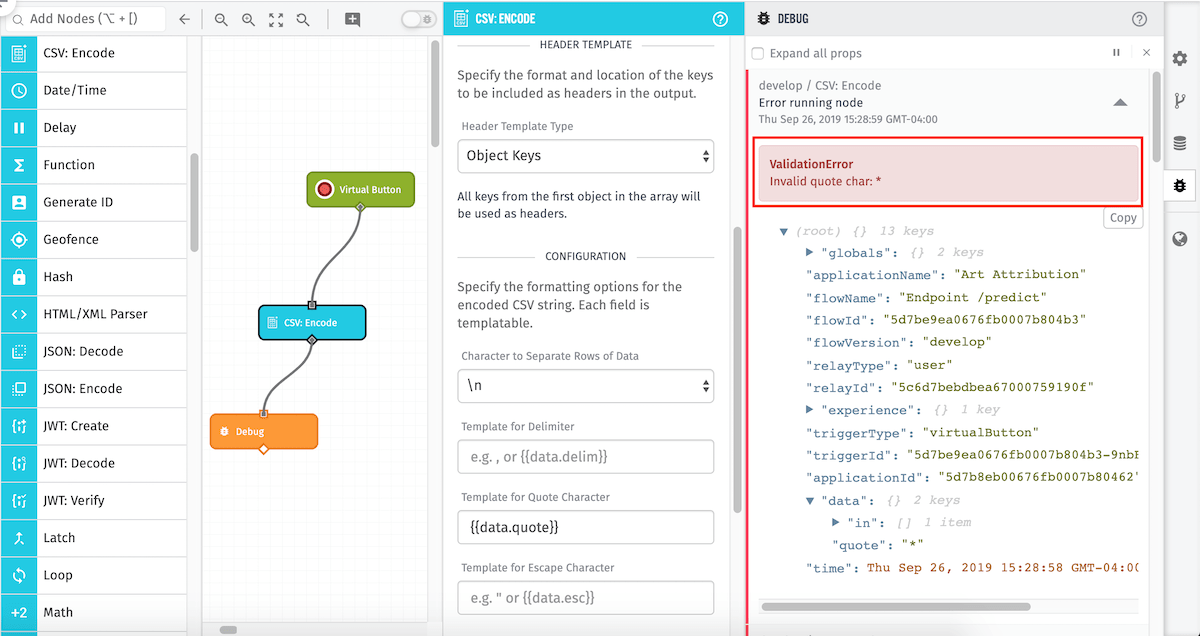Image resolution: width=1200 pixels, height=636 pixels.
Task: Select the Math palette node
Action: [x=94, y=613]
